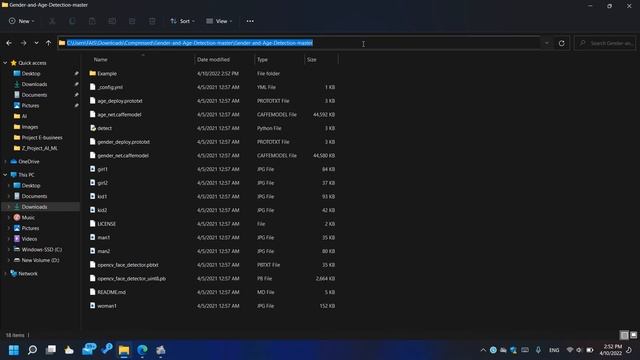Open the Windows Start menu
This screenshot has width=640, height=360.
tap(14, 350)
